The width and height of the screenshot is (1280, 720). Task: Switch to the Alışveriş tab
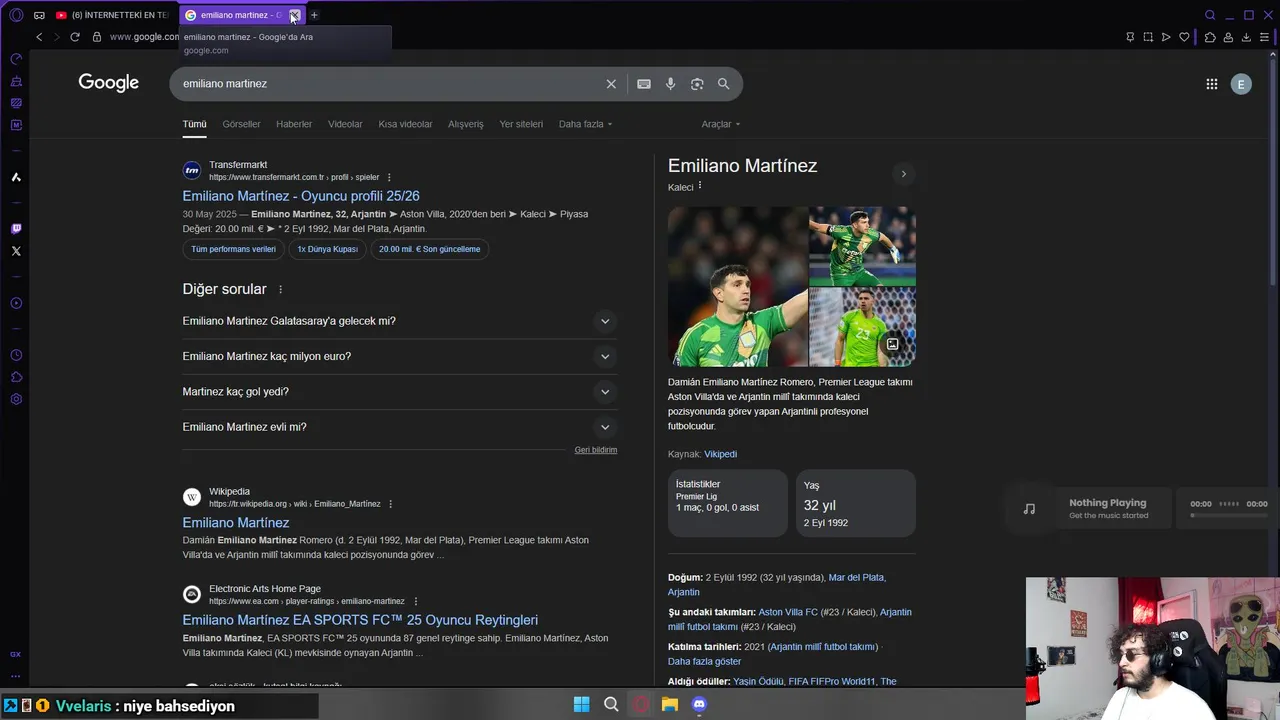click(465, 124)
